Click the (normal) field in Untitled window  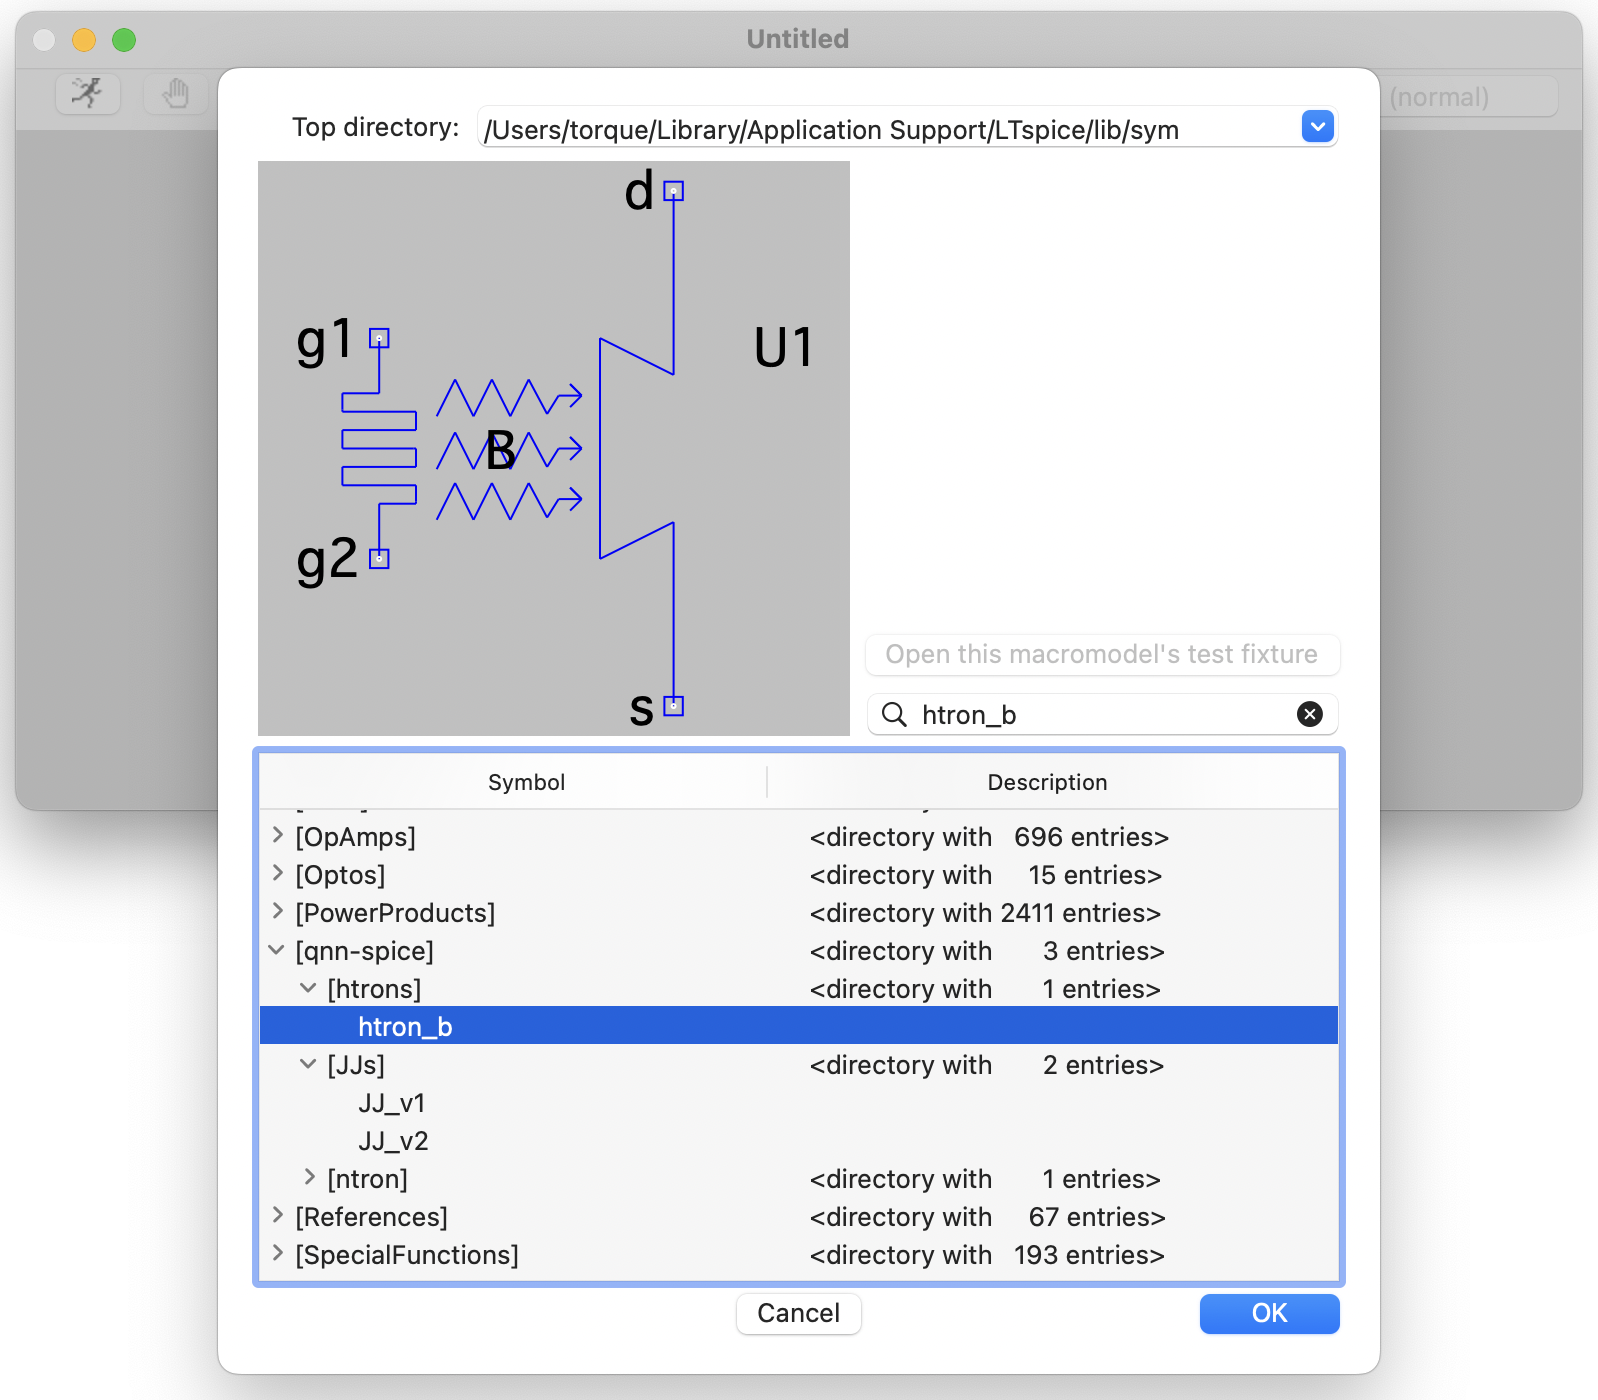(1468, 97)
